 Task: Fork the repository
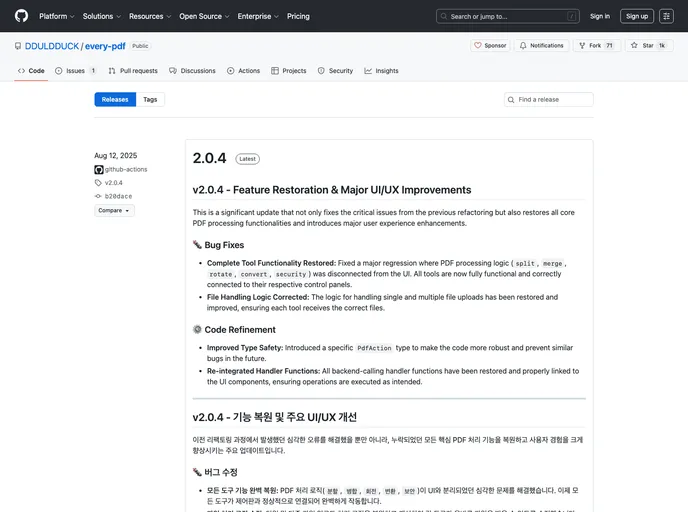click(x=596, y=46)
